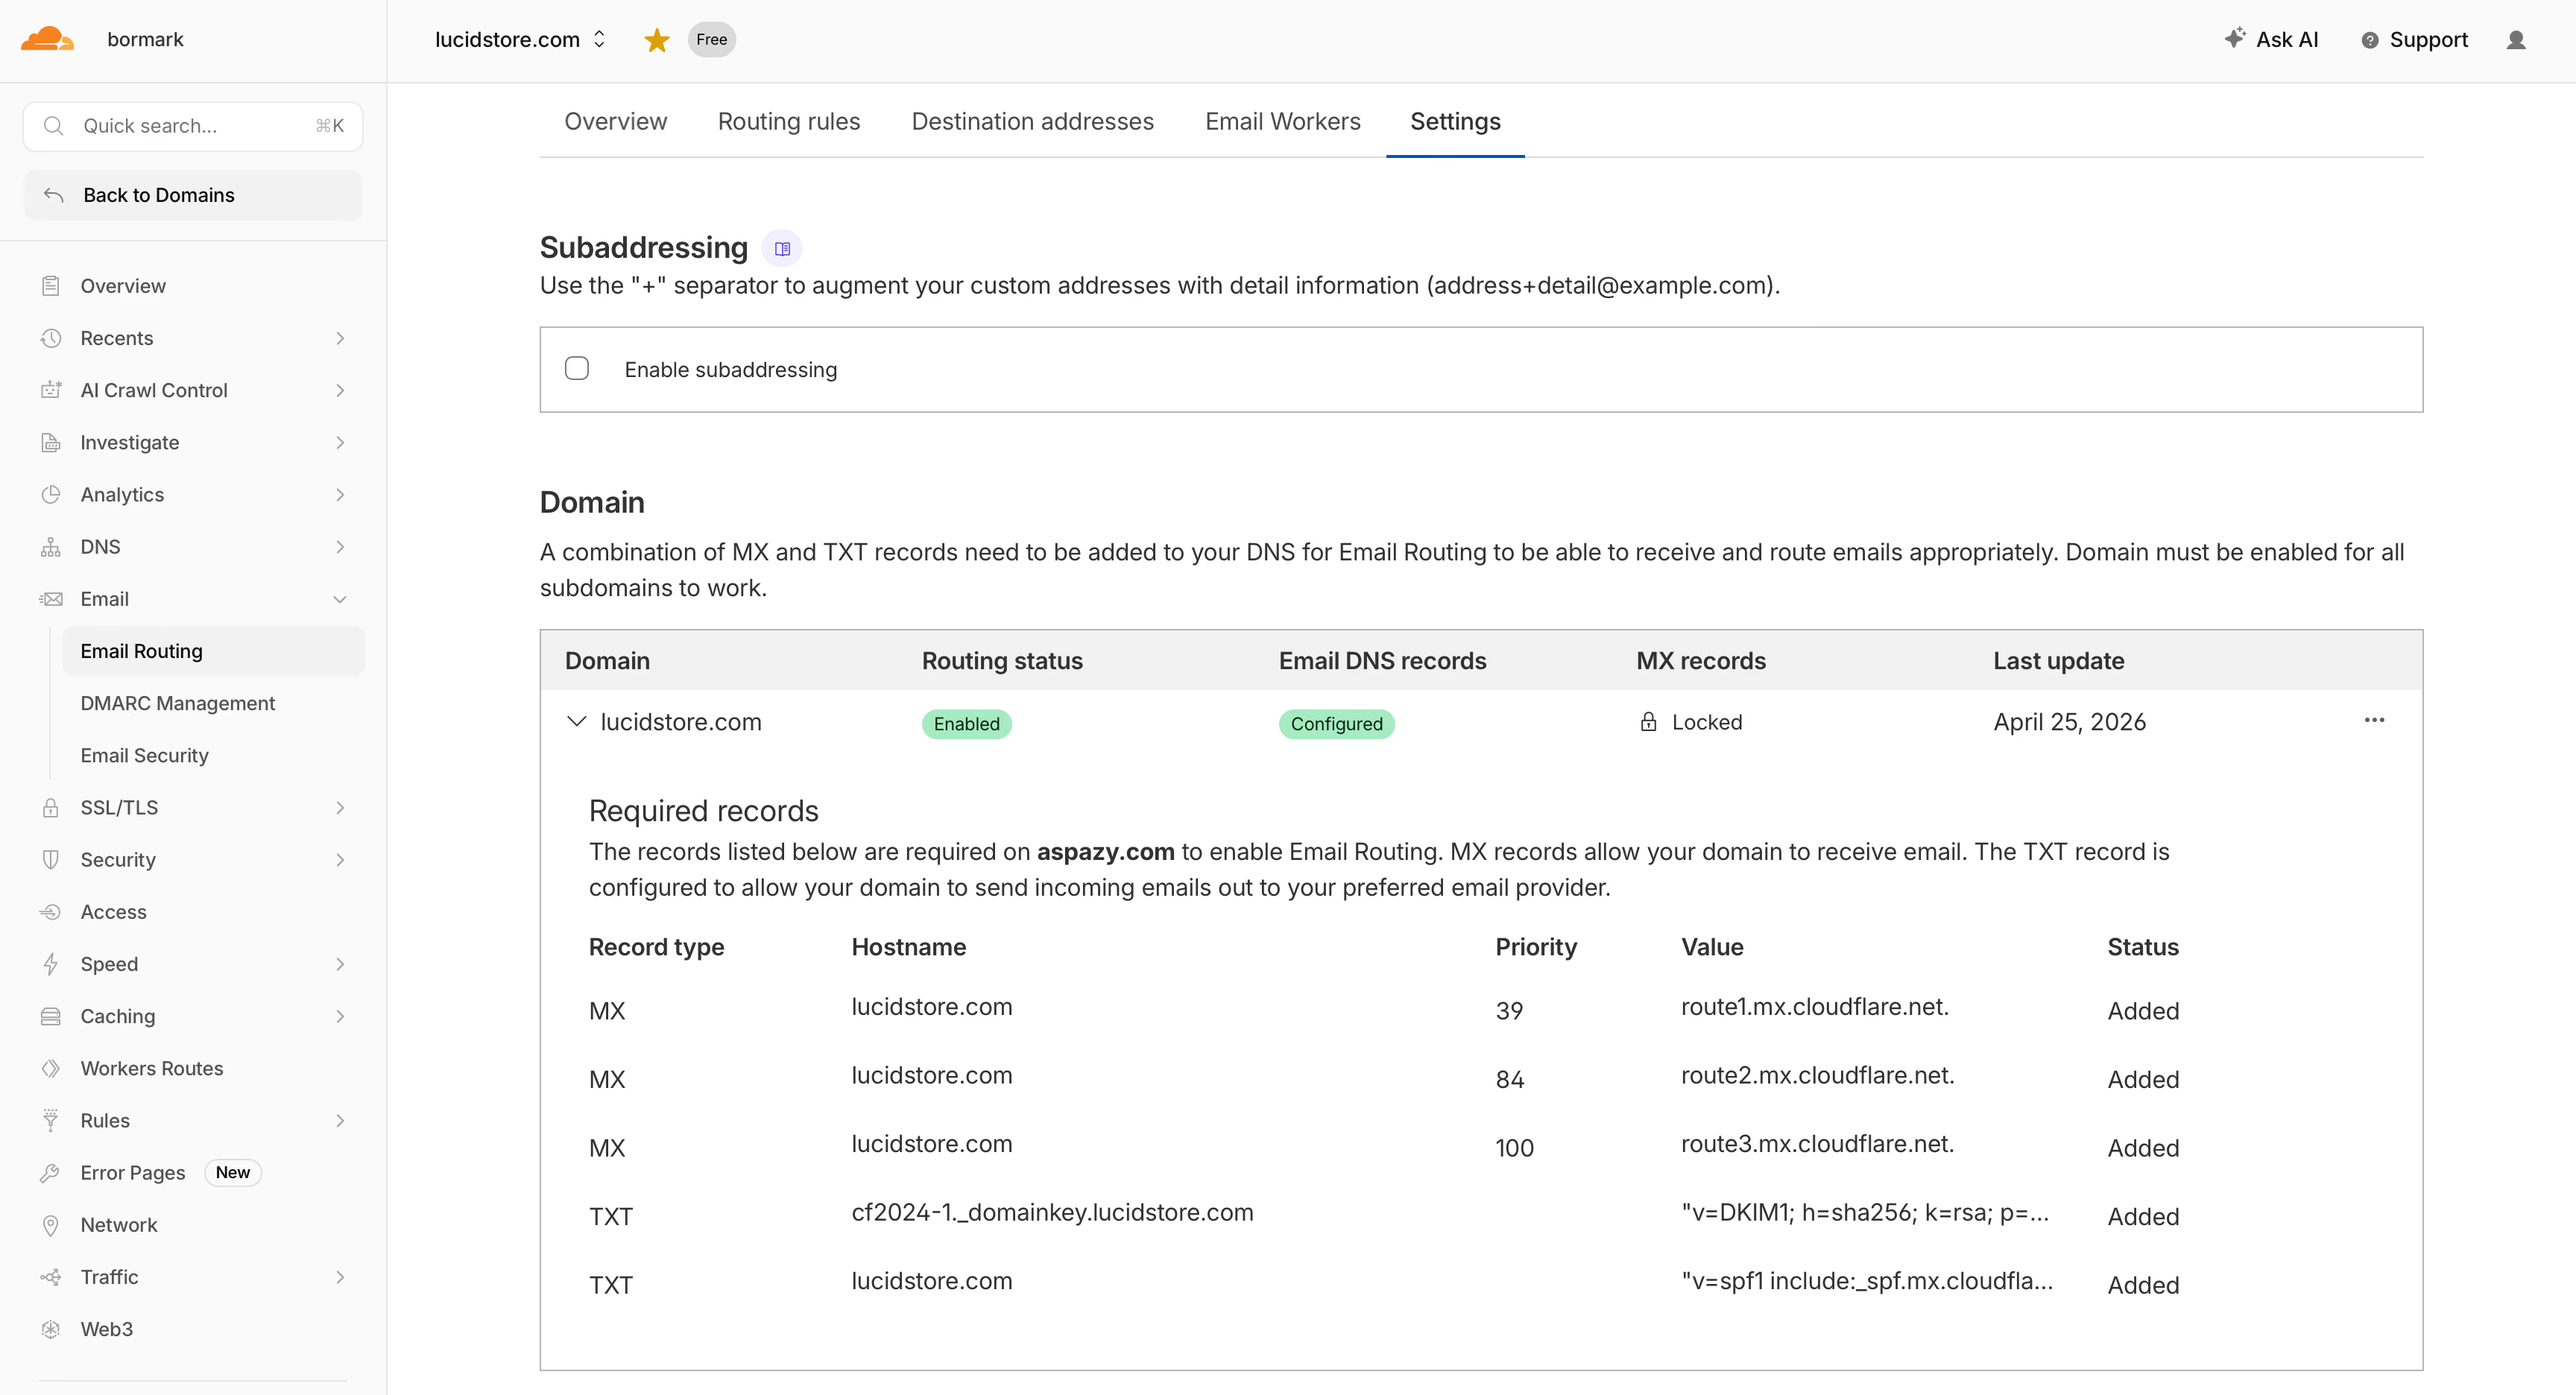Focus the Quick search input field
The image size is (2576, 1395).
193,126
